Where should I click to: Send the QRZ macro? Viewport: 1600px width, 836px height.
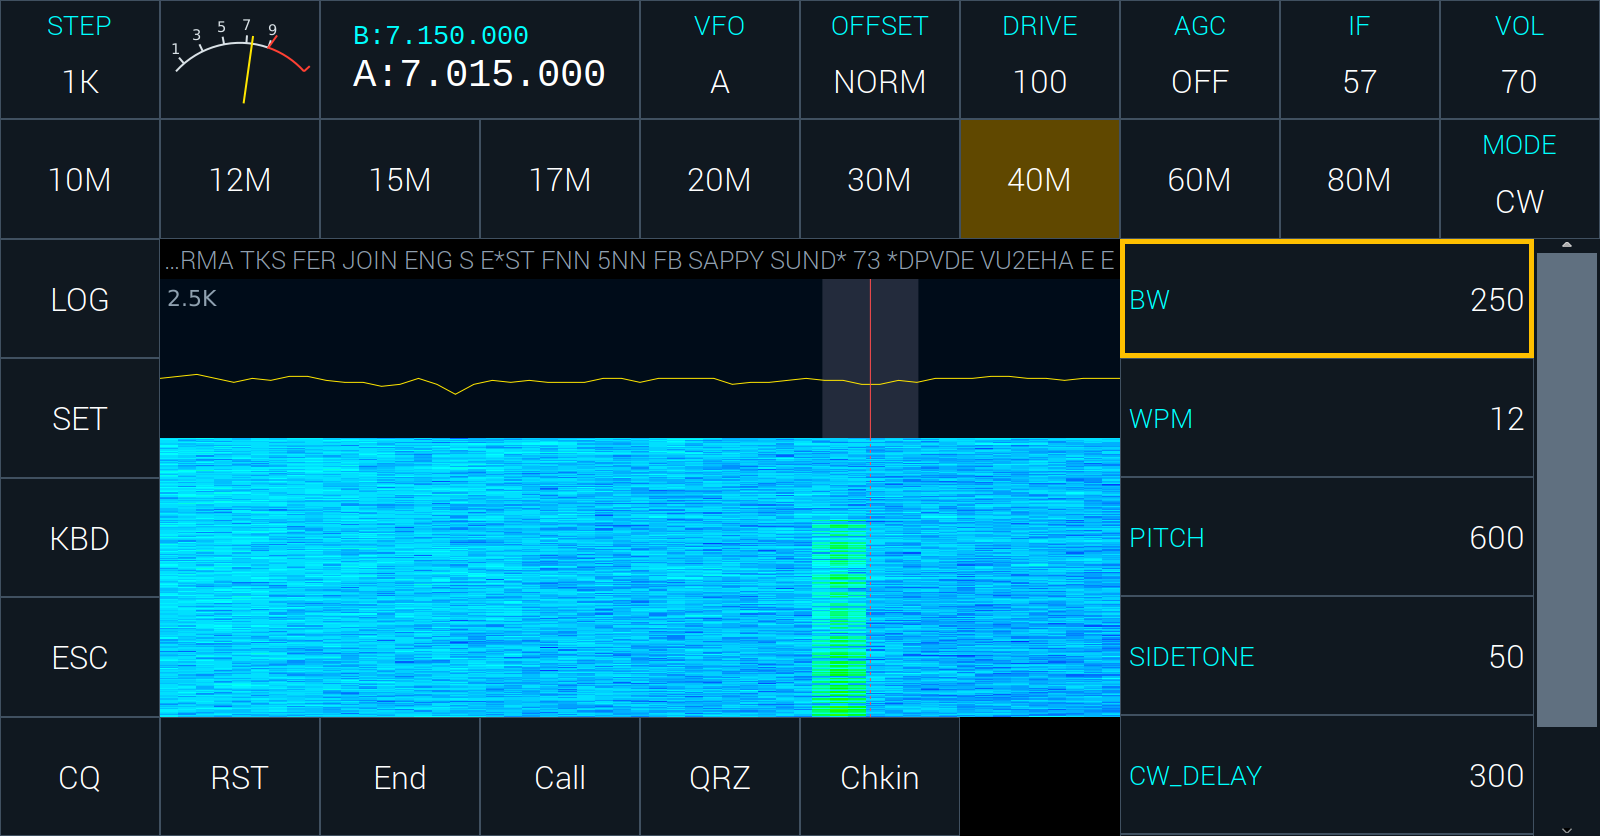tap(720, 777)
